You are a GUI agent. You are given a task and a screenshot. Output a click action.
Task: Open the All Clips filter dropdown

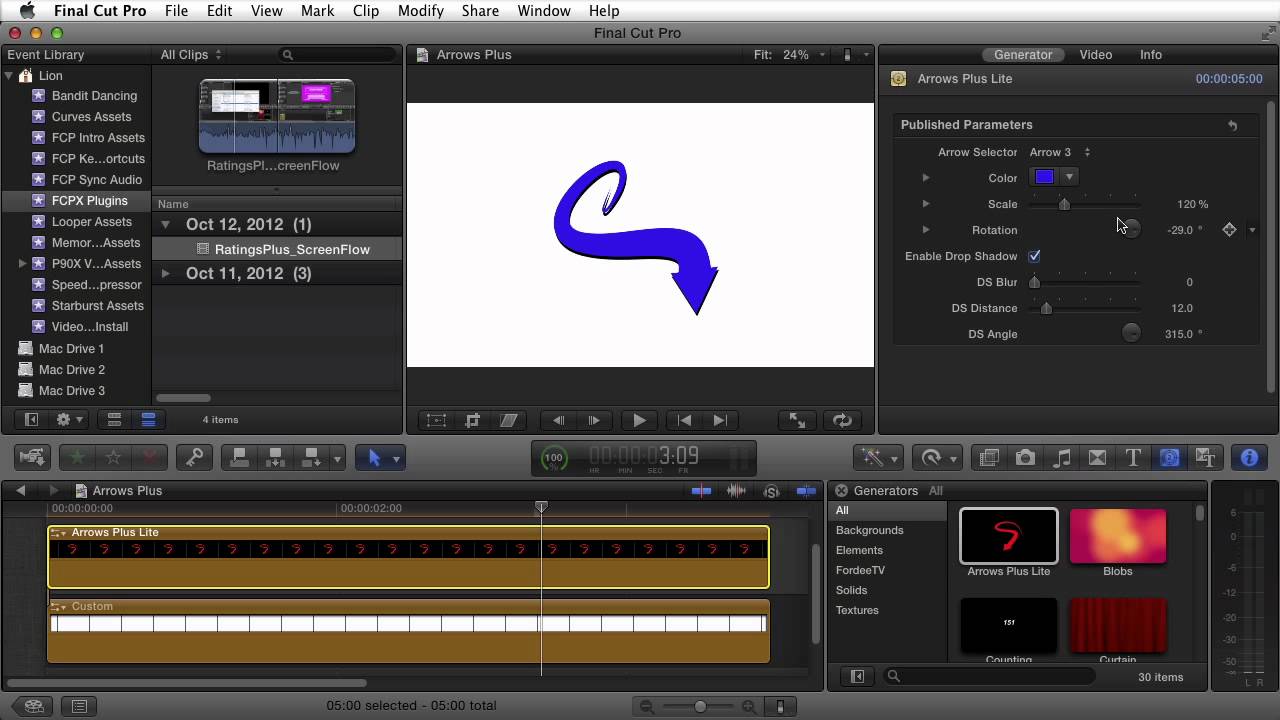tap(191, 55)
